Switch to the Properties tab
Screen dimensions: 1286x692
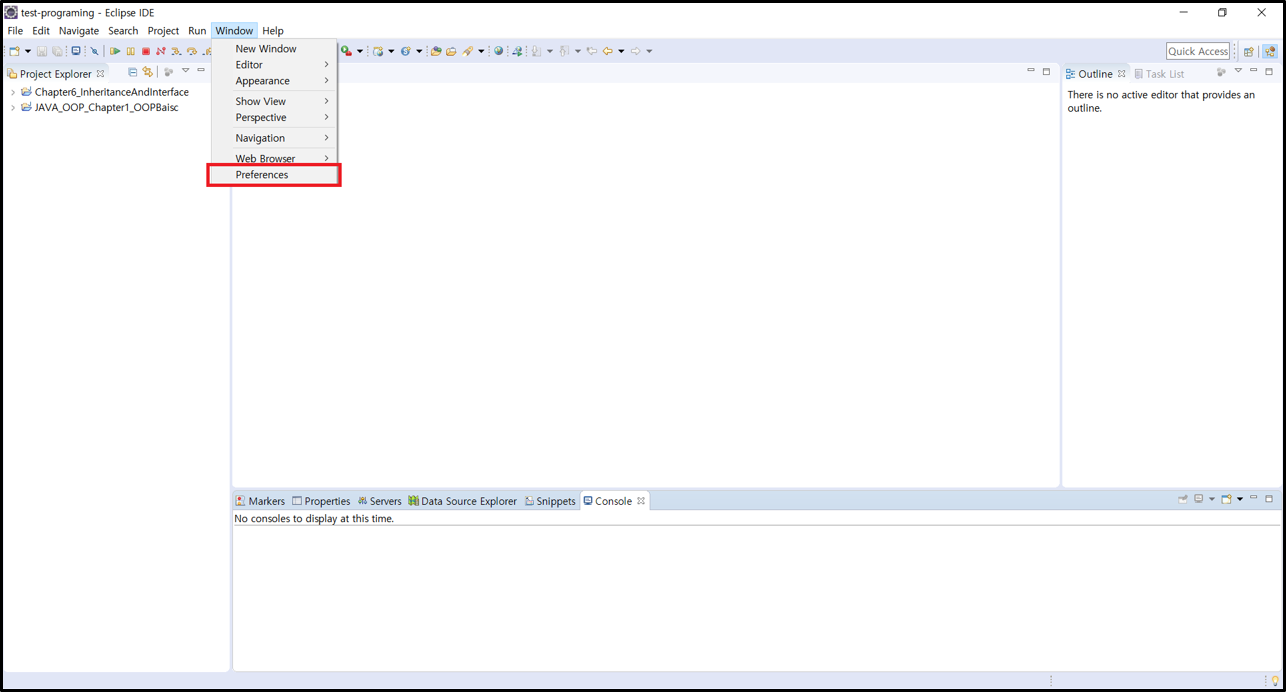321,501
